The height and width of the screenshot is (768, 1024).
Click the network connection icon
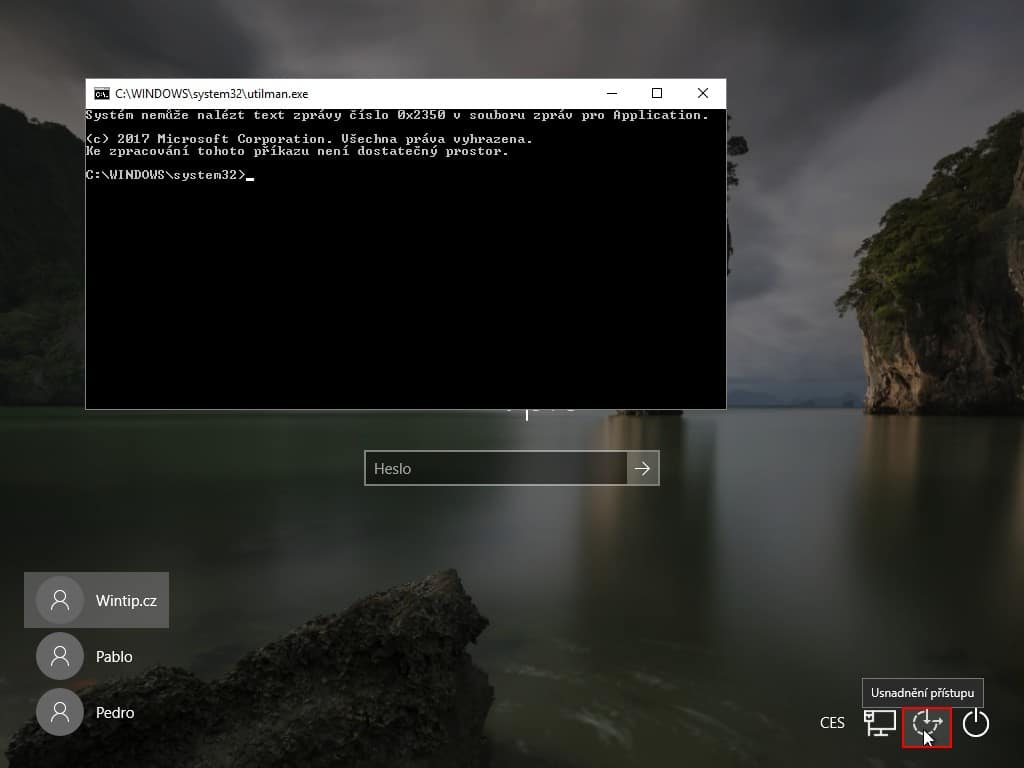point(880,723)
